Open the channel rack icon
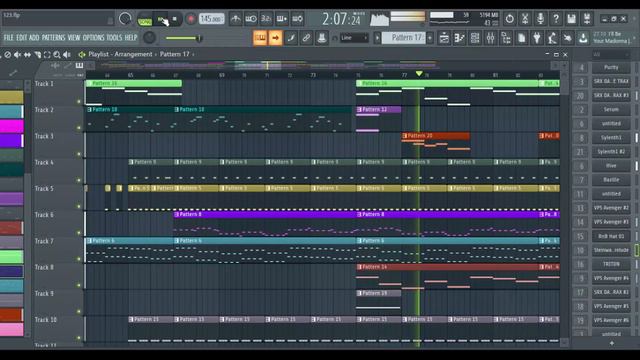 [x=475, y=38]
